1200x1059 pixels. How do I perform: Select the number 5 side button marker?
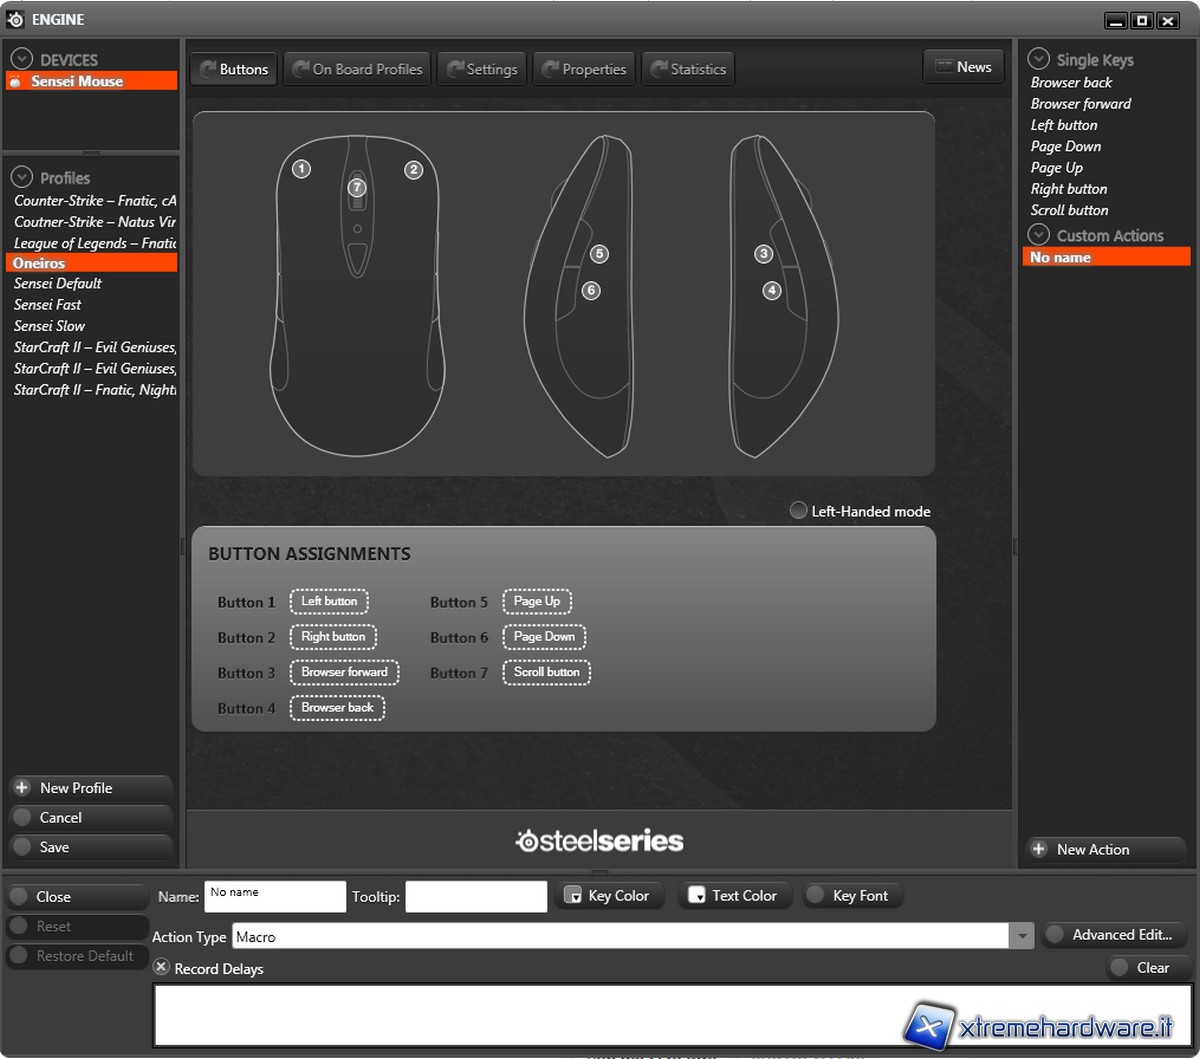click(599, 254)
